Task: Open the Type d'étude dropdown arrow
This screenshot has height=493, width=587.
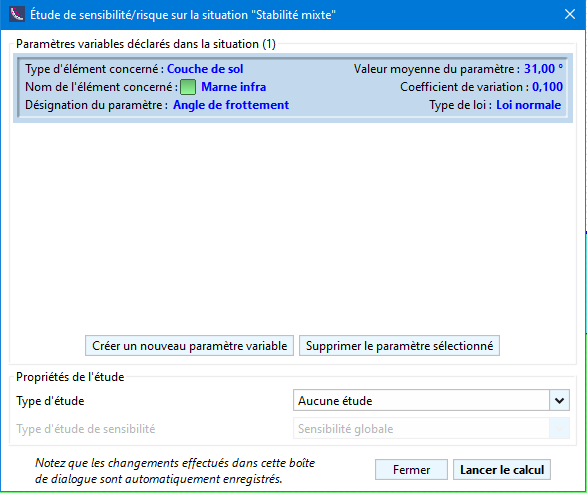Action: [x=559, y=401]
